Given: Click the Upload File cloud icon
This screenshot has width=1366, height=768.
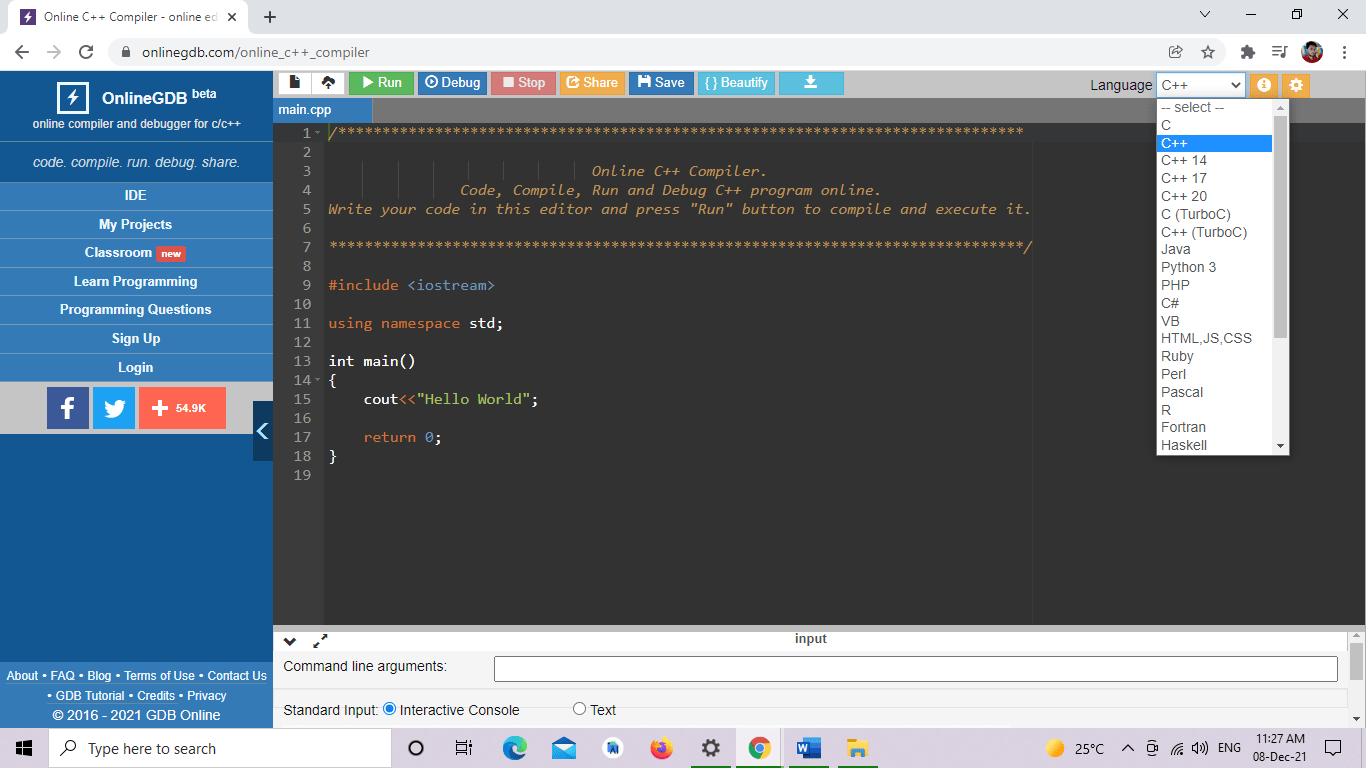Looking at the screenshot, I should [x=328, y=83].
